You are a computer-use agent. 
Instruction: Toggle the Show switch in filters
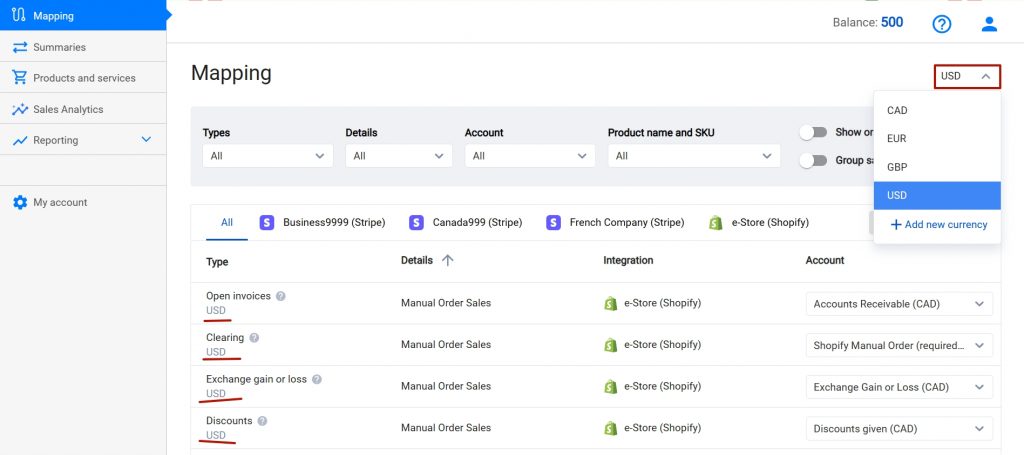813,133
